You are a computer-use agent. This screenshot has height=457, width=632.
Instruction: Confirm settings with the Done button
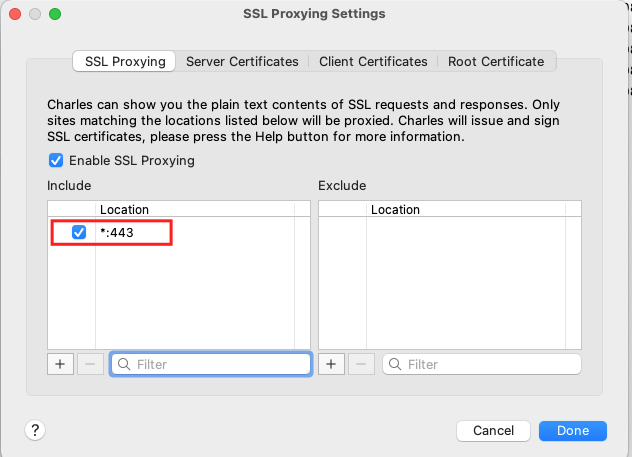click(x=573, y=431)
